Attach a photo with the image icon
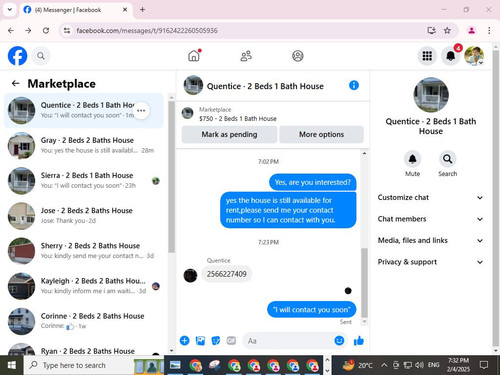 coord(200,341)
